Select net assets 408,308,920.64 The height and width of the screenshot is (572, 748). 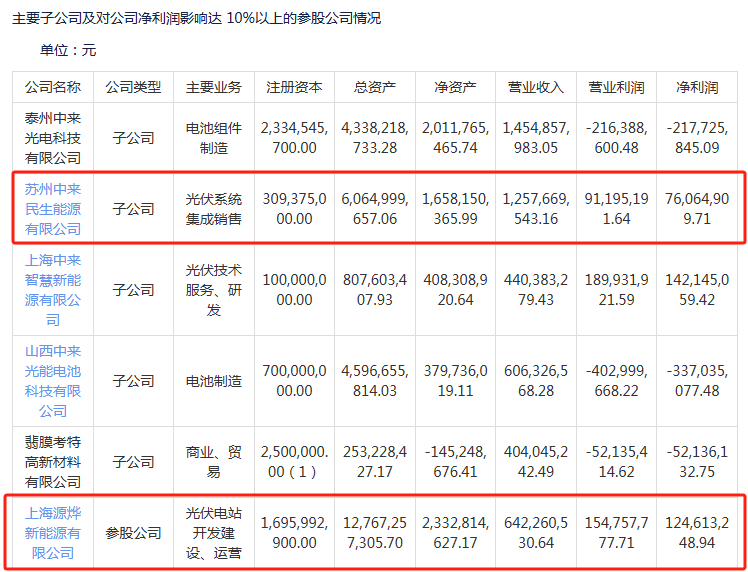pyautogui.click(x=456, y=290)
